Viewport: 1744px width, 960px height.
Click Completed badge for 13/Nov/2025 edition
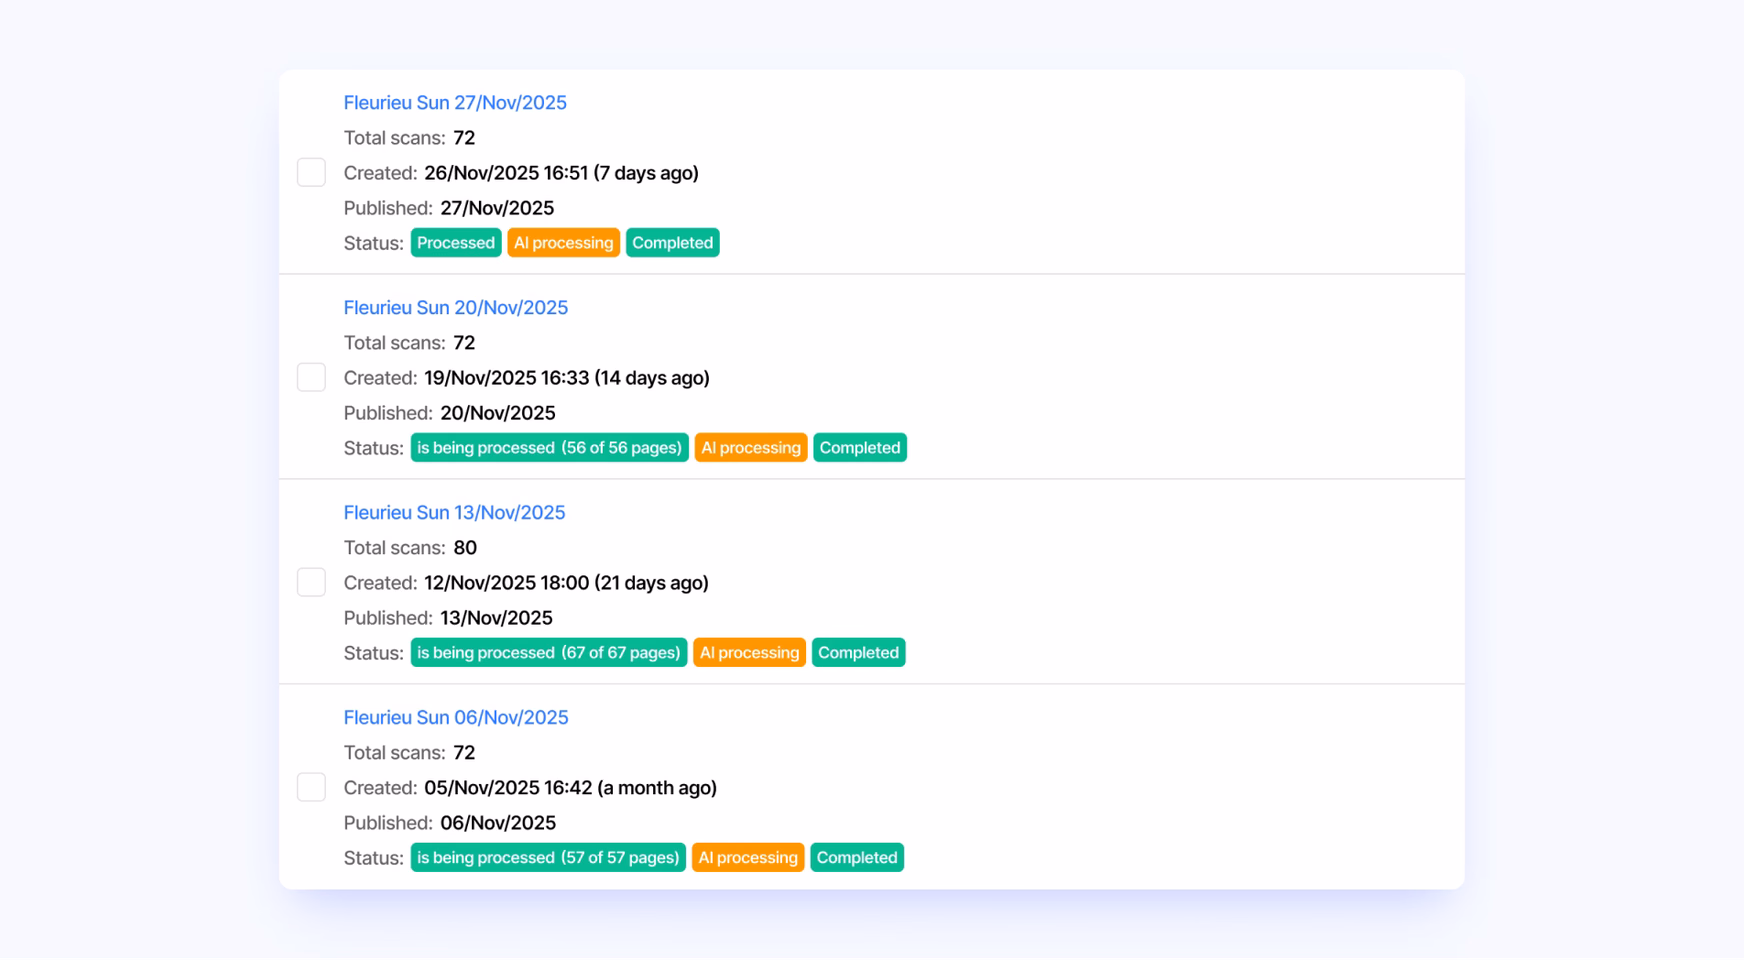click(859, 653)
